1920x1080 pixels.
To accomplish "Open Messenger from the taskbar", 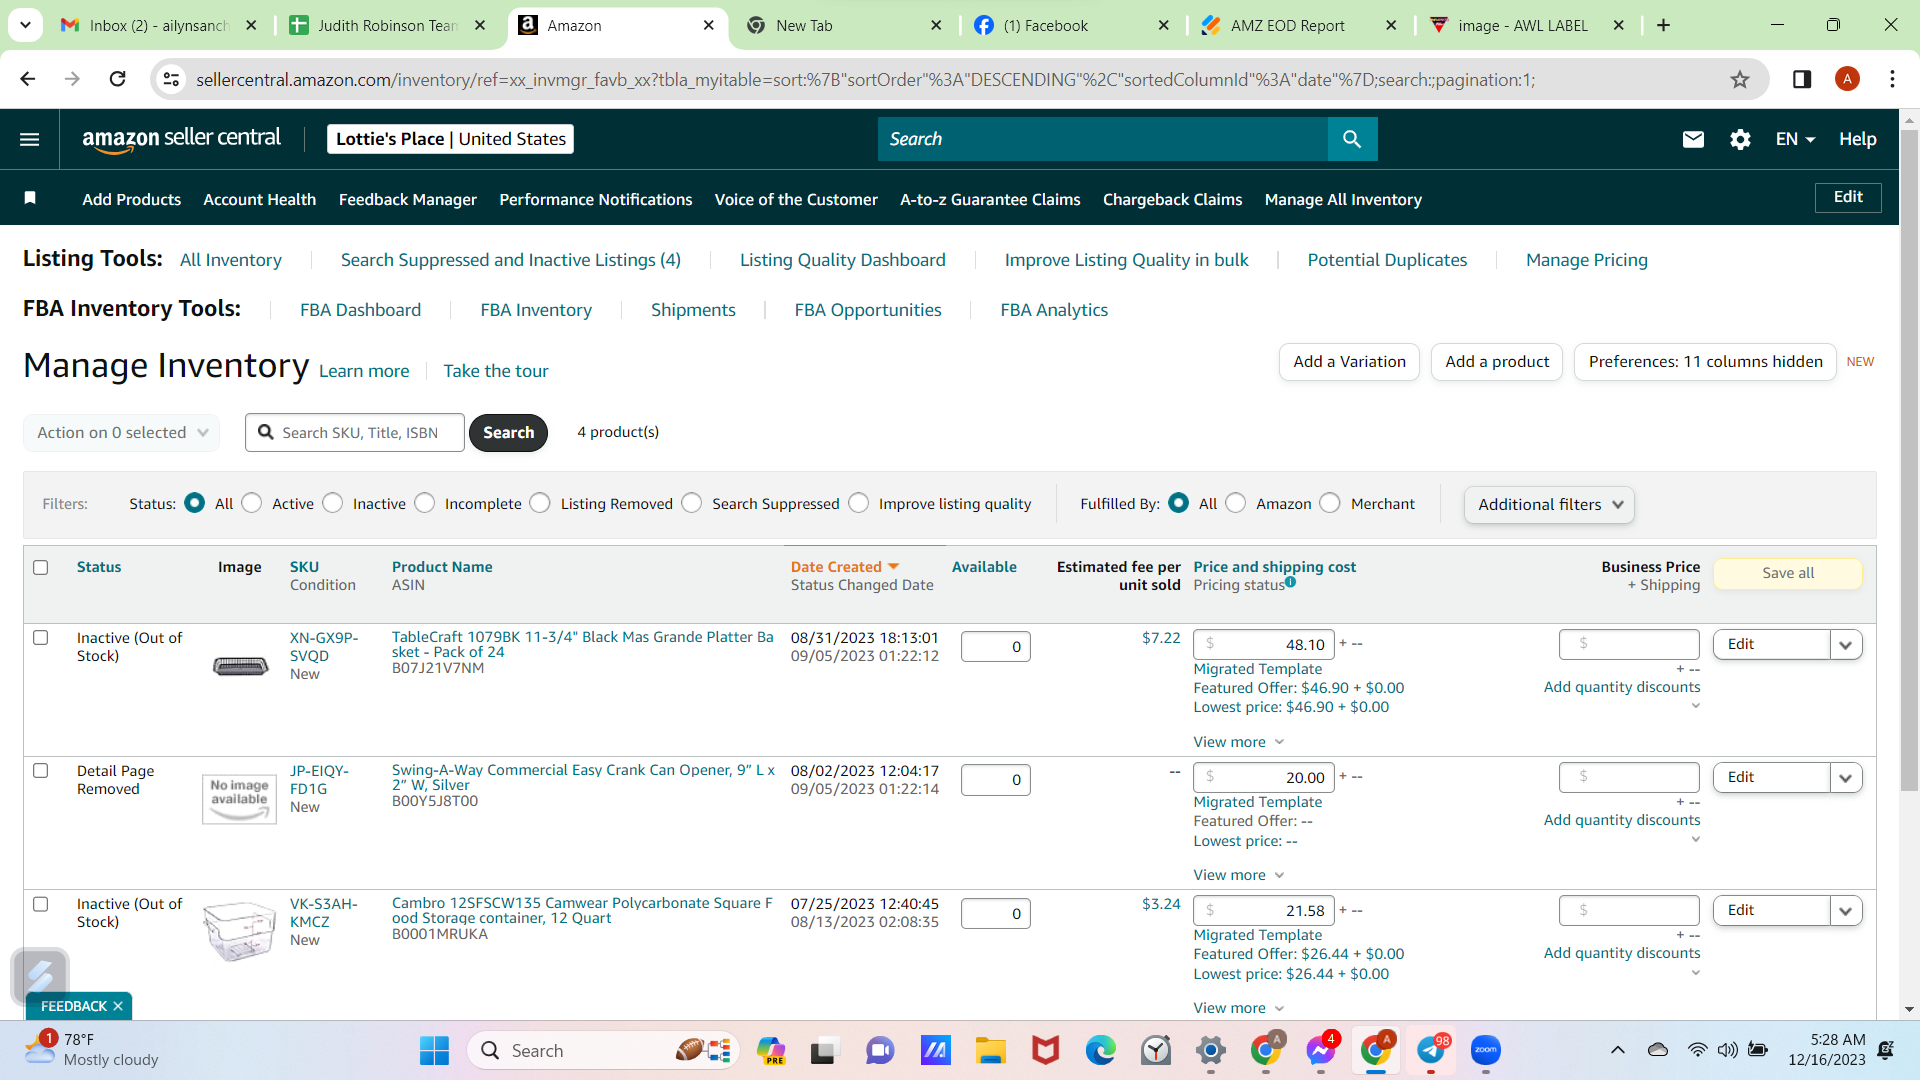I will tap(1320, 1050).
